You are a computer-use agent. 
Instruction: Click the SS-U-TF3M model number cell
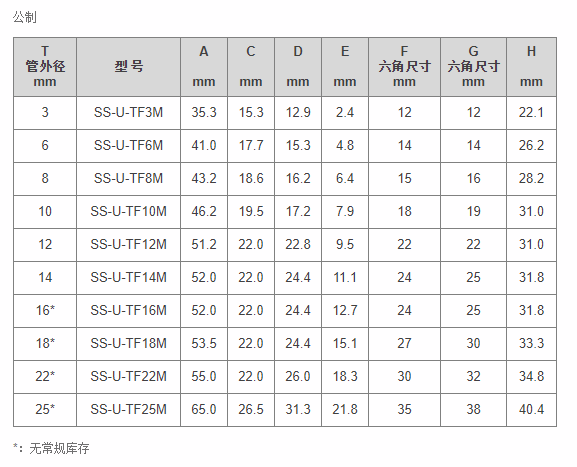128,113
